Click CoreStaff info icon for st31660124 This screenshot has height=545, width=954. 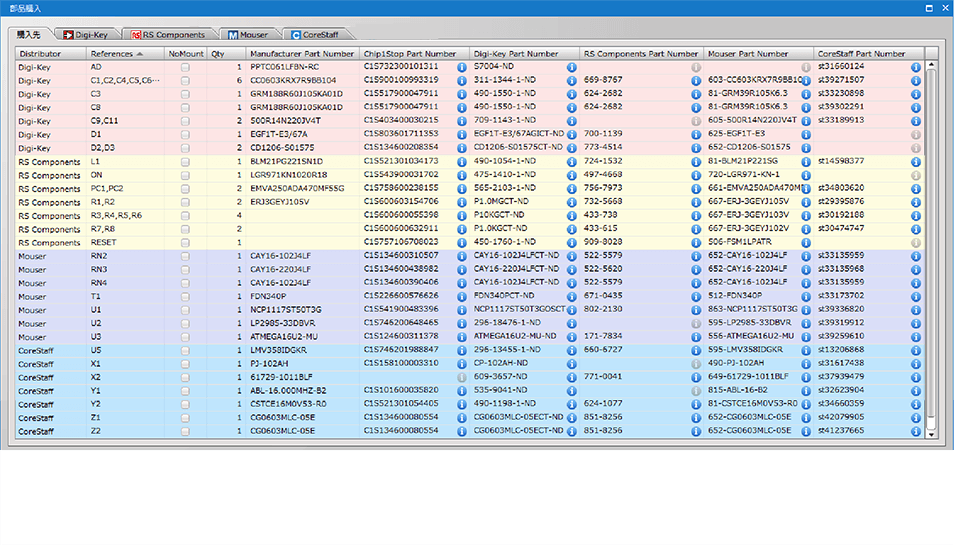point(916,68)
